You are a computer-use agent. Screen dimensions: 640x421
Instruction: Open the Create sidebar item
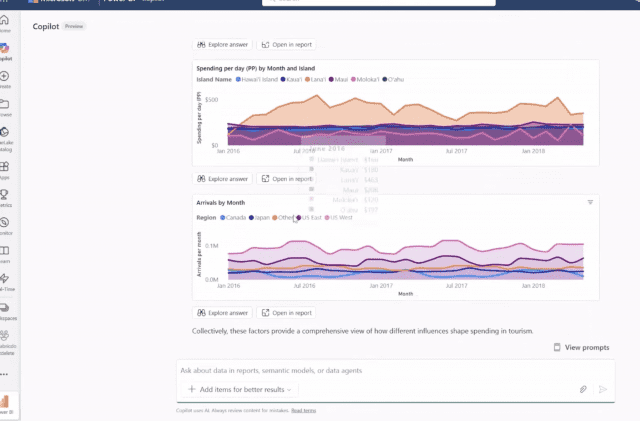point(4,76)
